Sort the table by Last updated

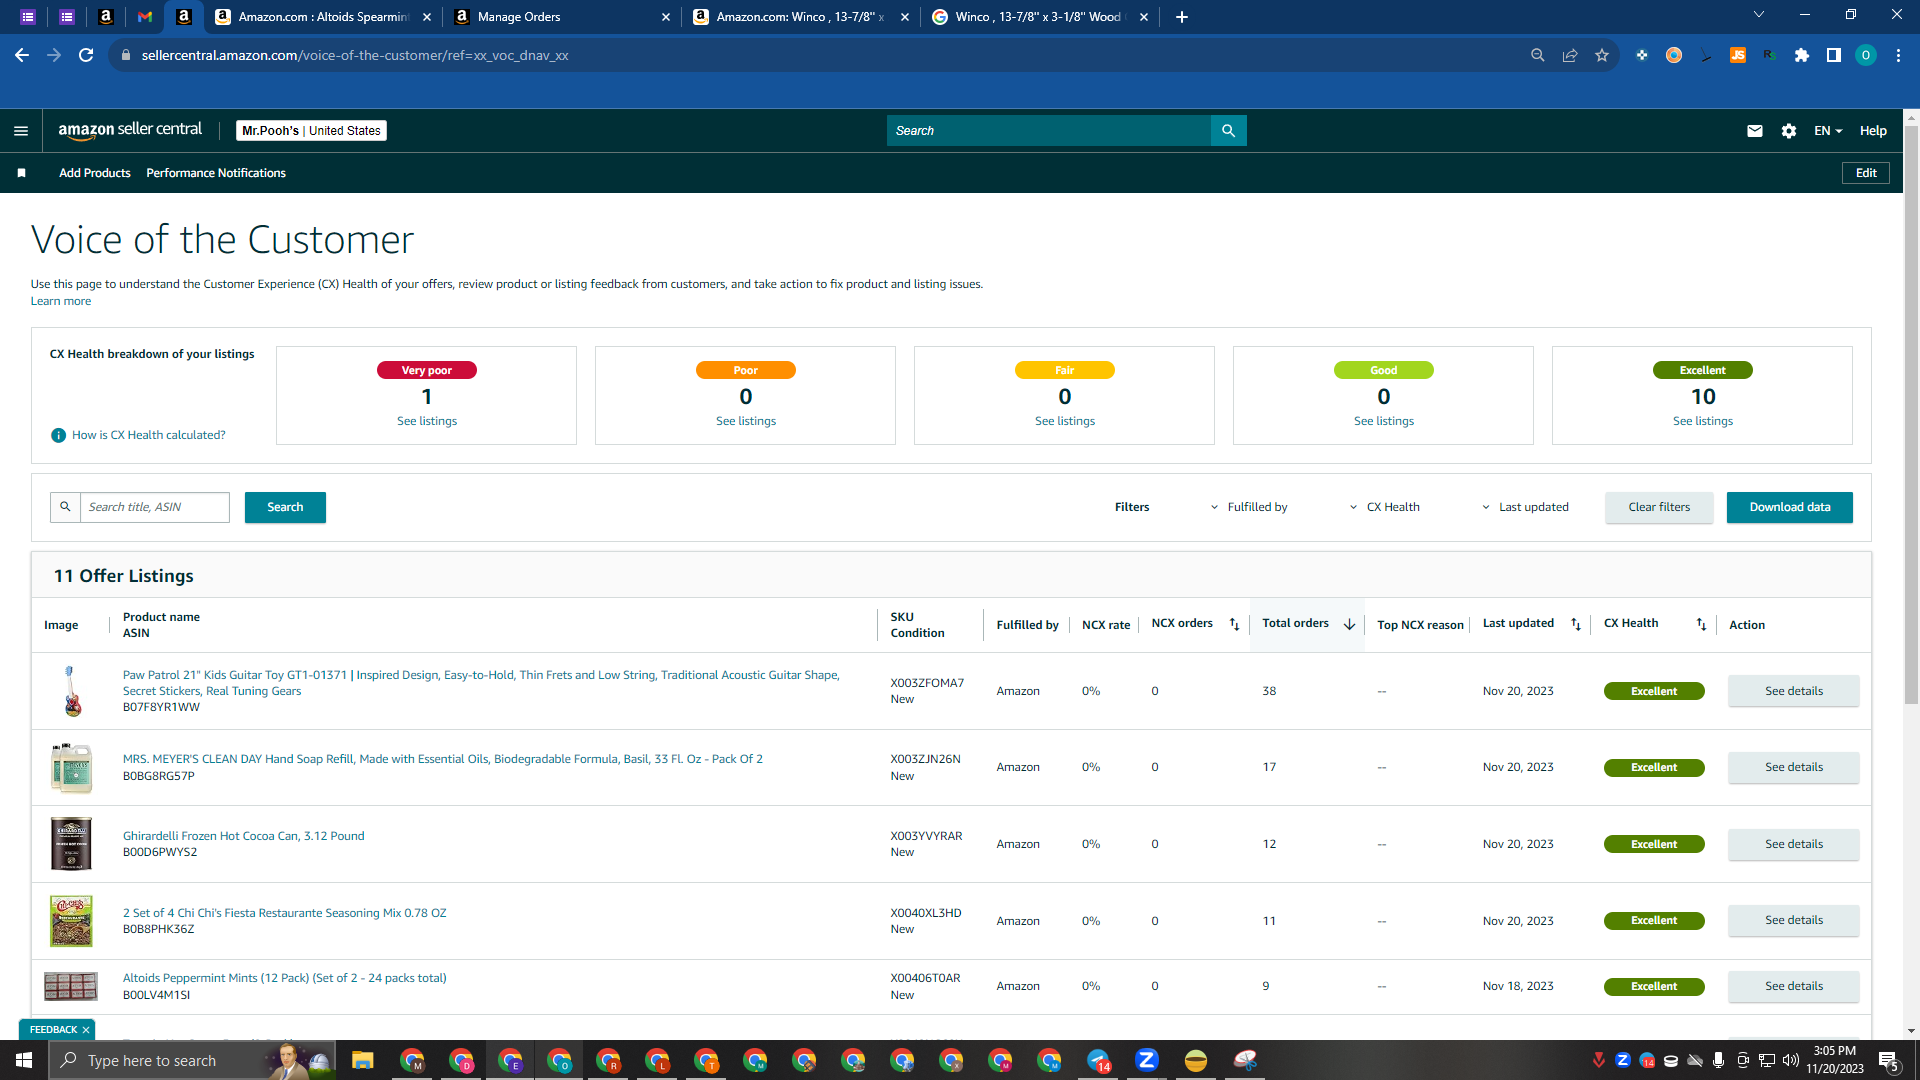tap(1576, 625)
